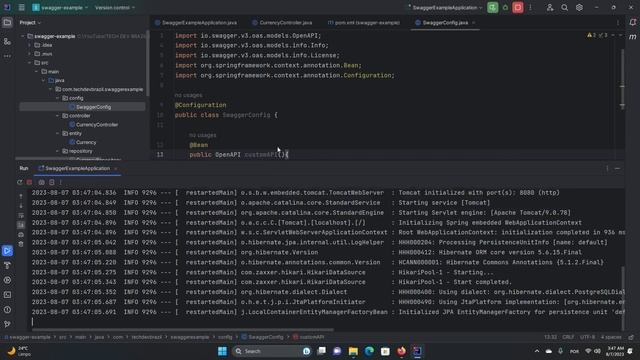This screenshot has height=360, width=640.
Task: Open IDE settings gear
Action: [x=579, y=7]
